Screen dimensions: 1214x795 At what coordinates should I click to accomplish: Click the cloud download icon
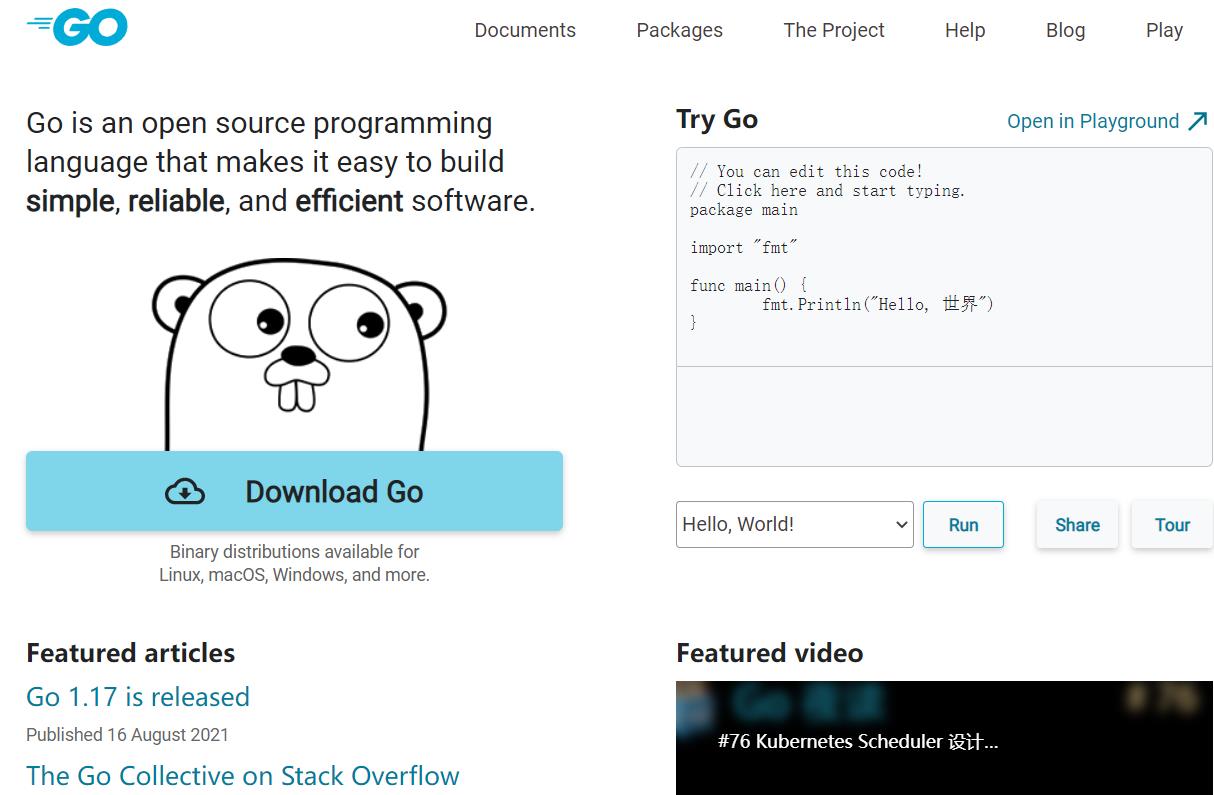[x=185, y=491]
